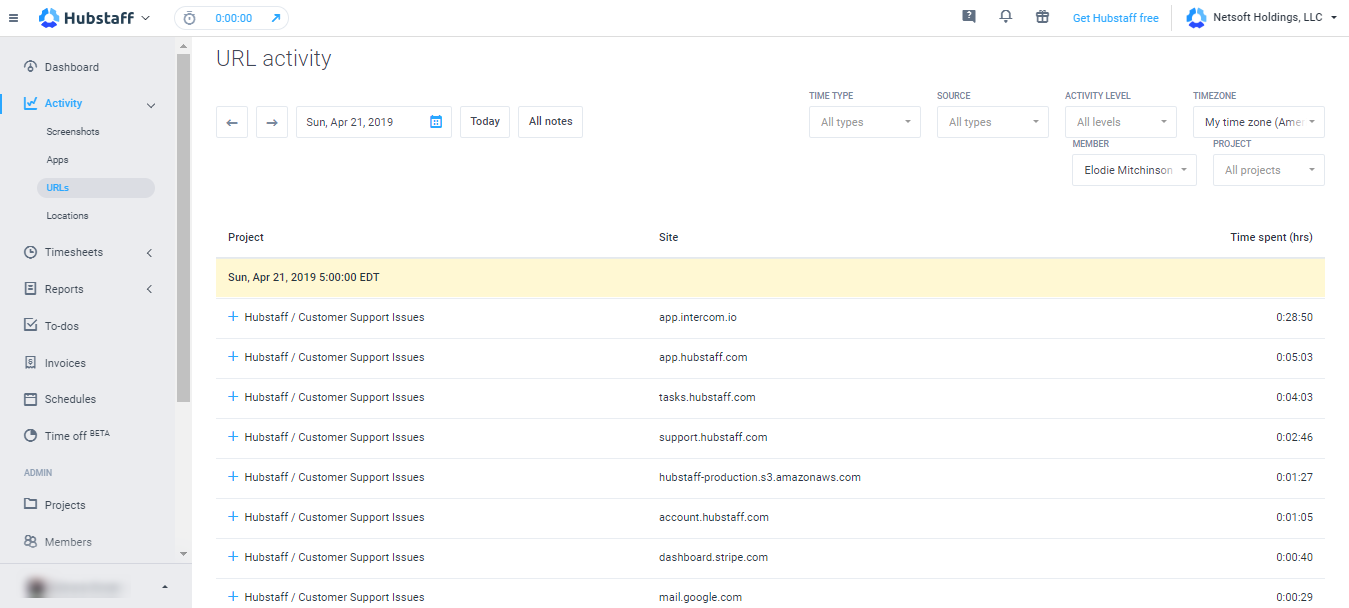Click the Members people icon
This screenshot has height=608, width=1349.
(x=30, y=542)
